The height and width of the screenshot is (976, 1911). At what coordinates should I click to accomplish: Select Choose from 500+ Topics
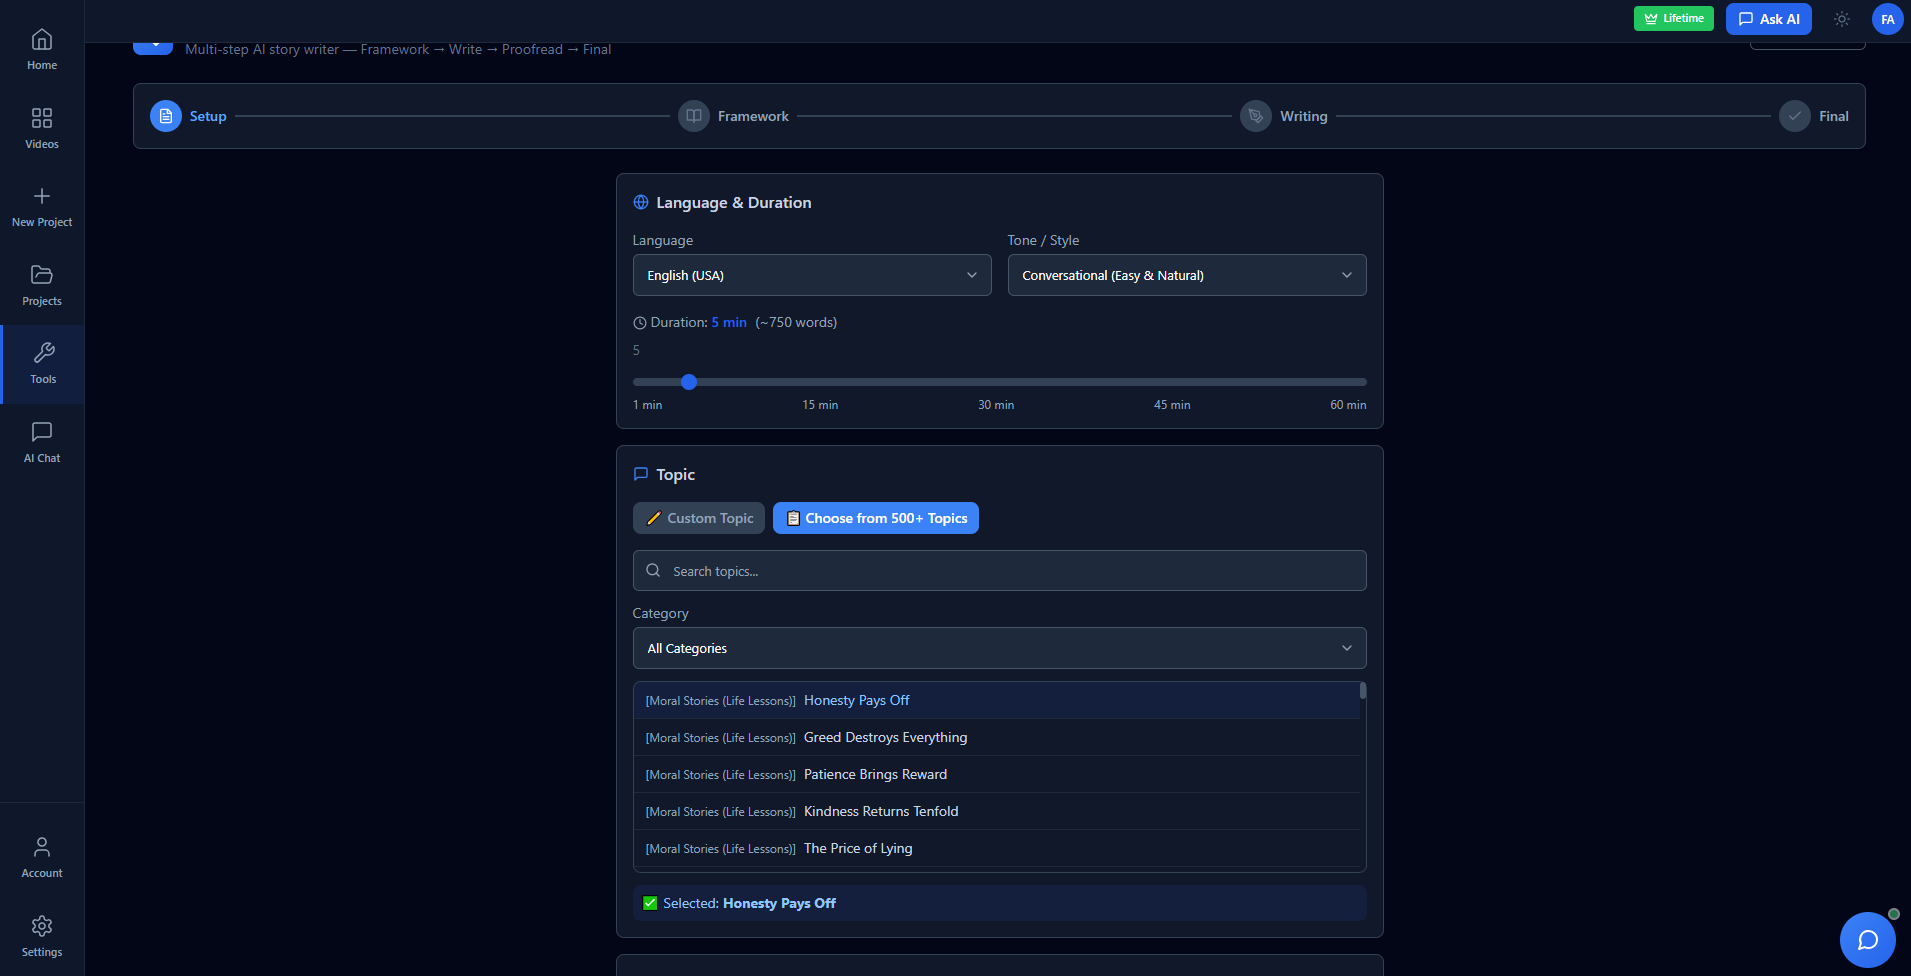click(876, 518)
